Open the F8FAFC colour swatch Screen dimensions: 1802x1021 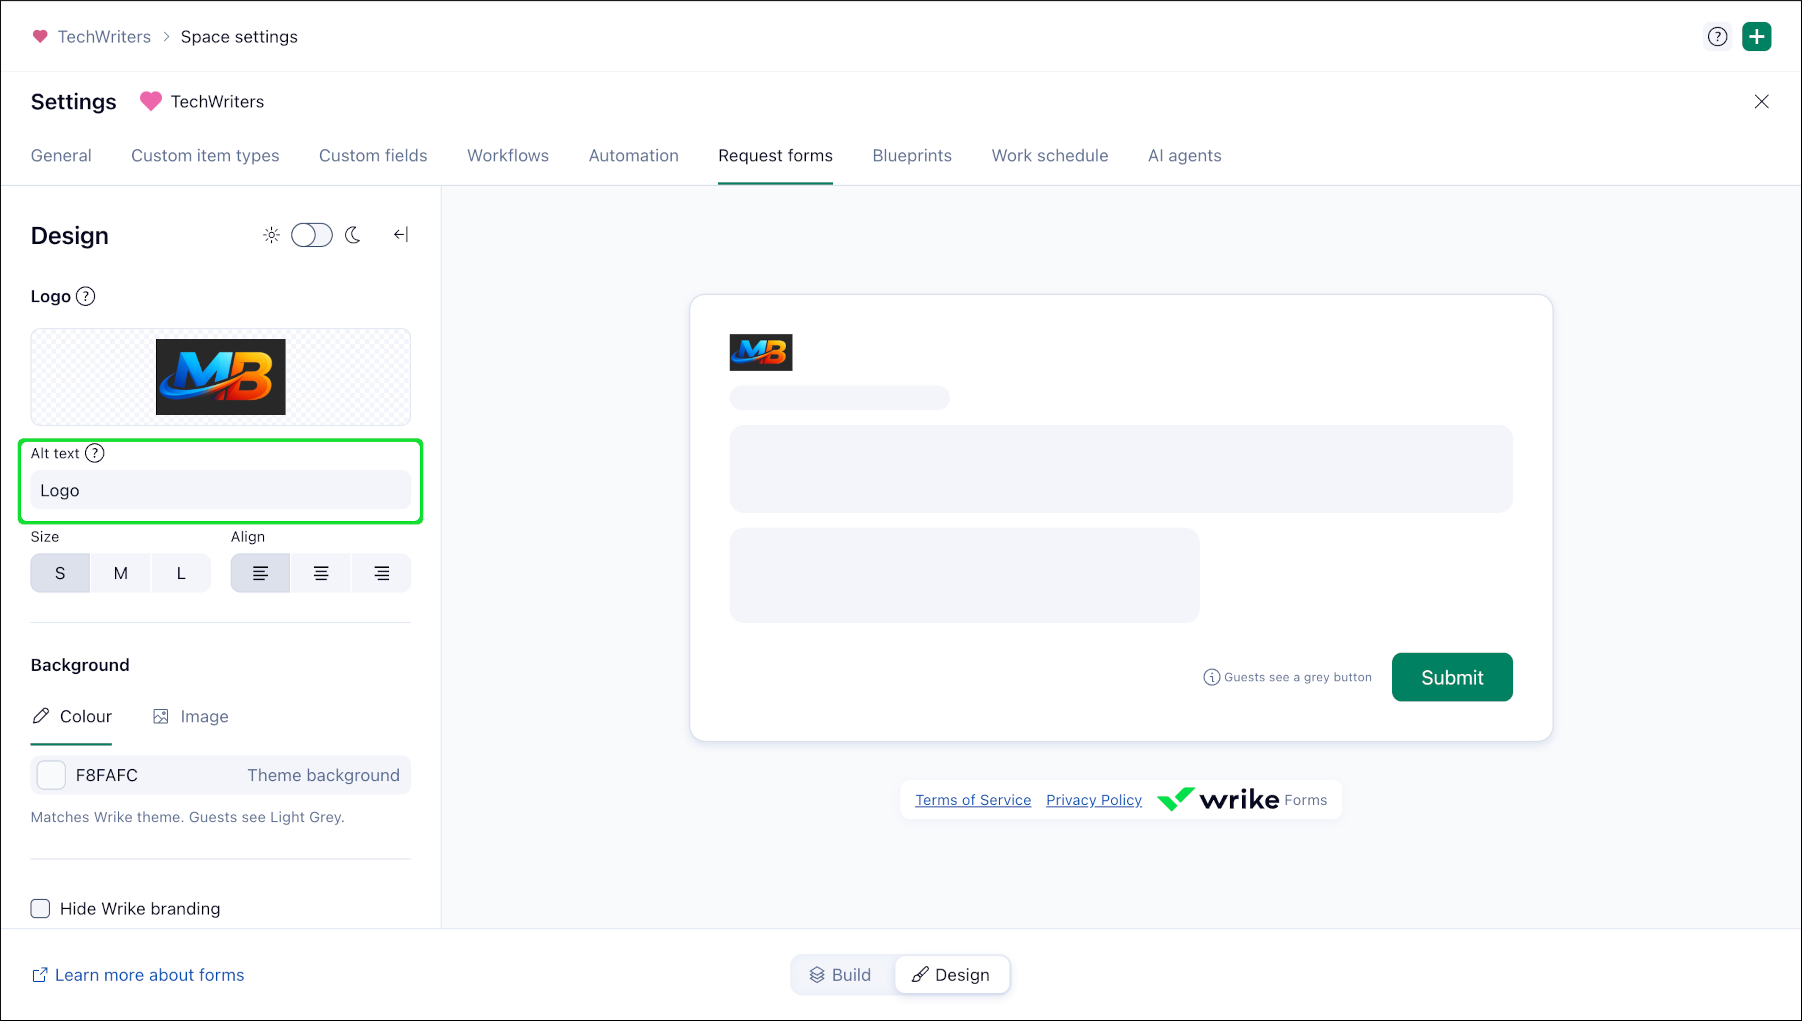51,775
